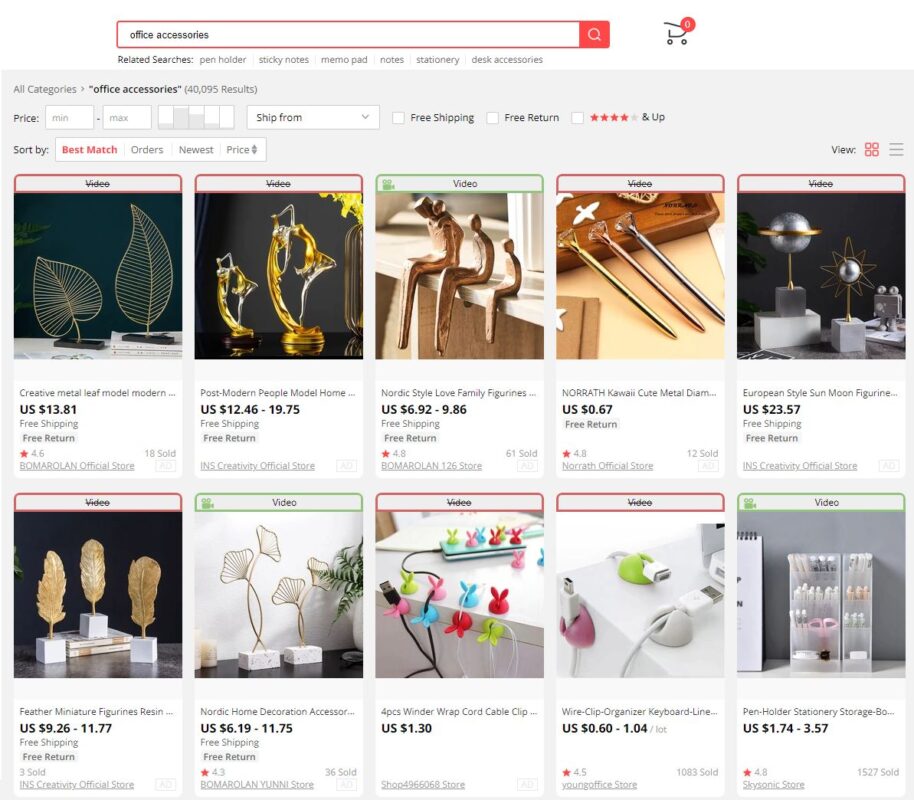
Task: Open the metal diamond pens product thumbnail
Action: (640, 276)
